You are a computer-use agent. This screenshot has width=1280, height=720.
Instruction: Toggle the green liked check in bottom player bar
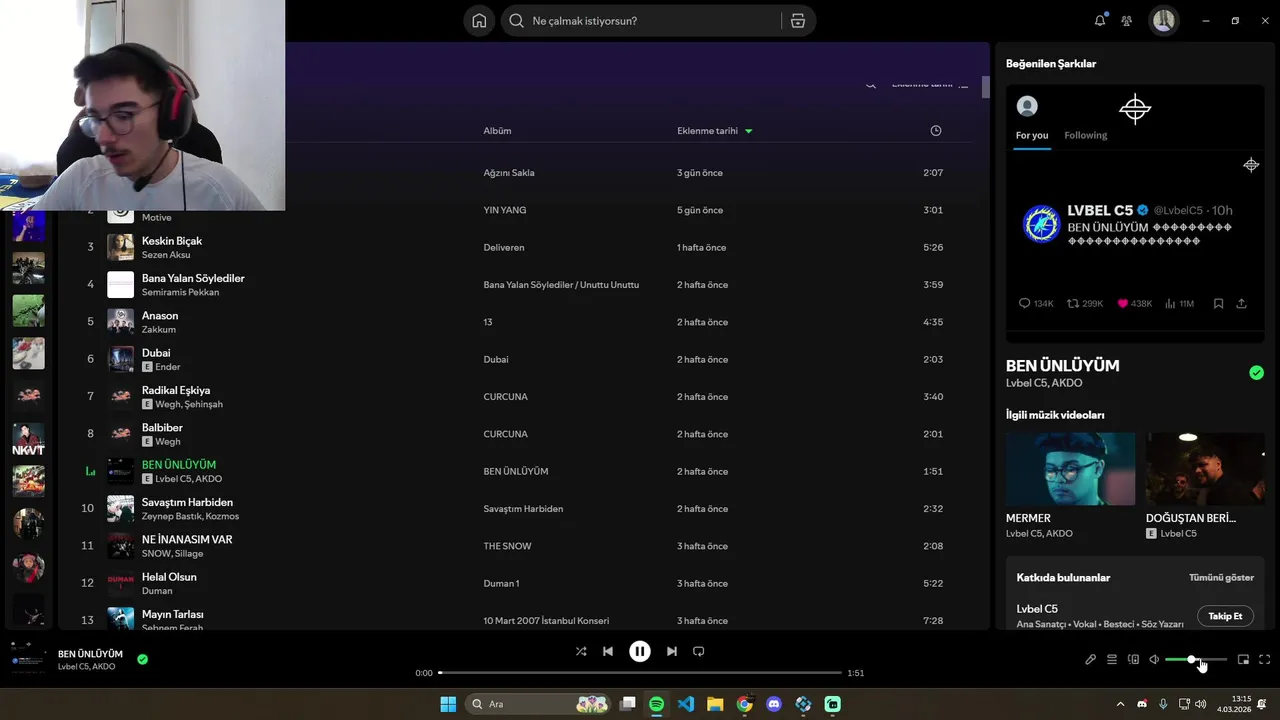(x=142, y=659)
